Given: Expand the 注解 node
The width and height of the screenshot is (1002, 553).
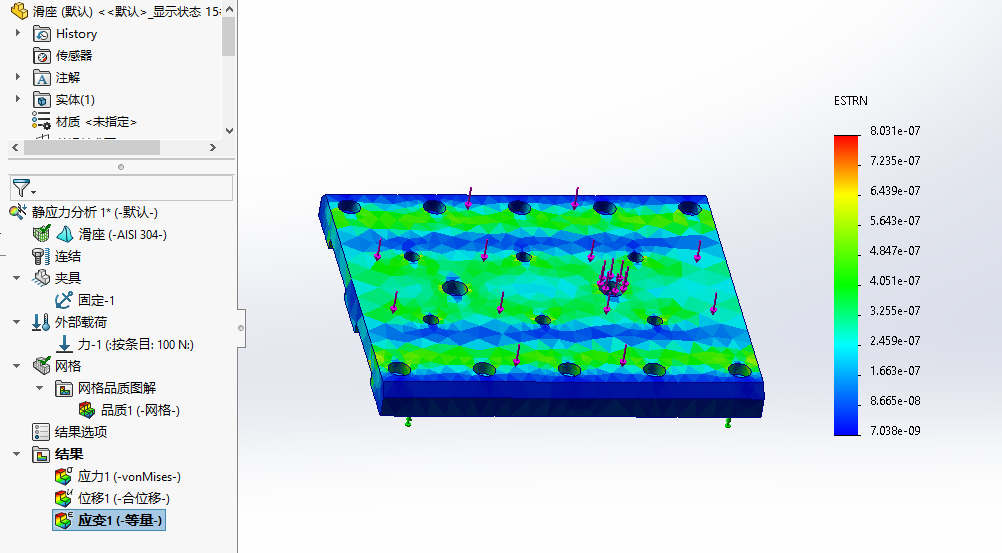Looking at the screenshot, I should tap(18, 77).
